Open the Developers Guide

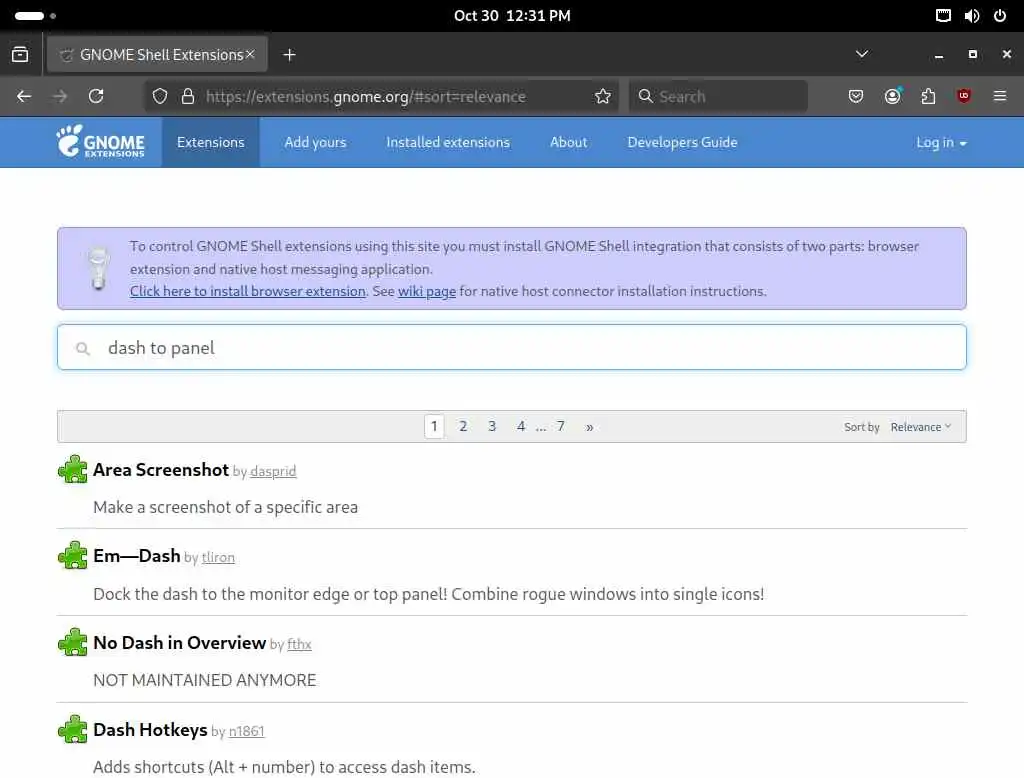click(682, 142)
